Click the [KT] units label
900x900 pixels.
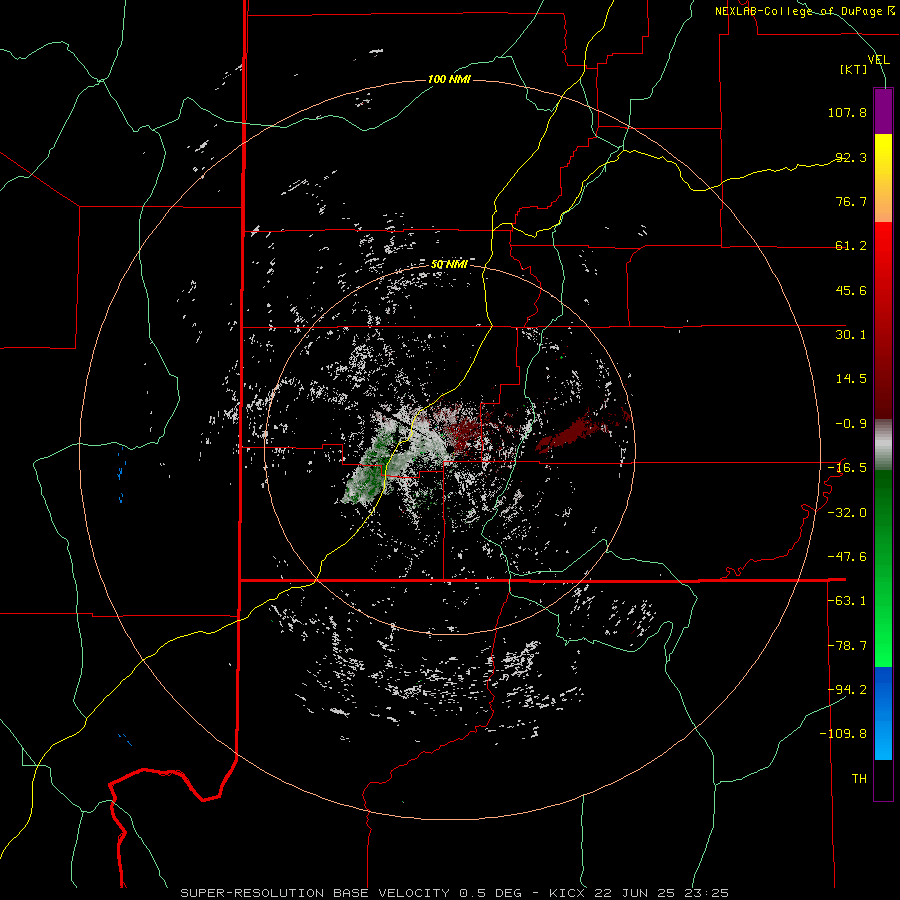tap(854, 69)
